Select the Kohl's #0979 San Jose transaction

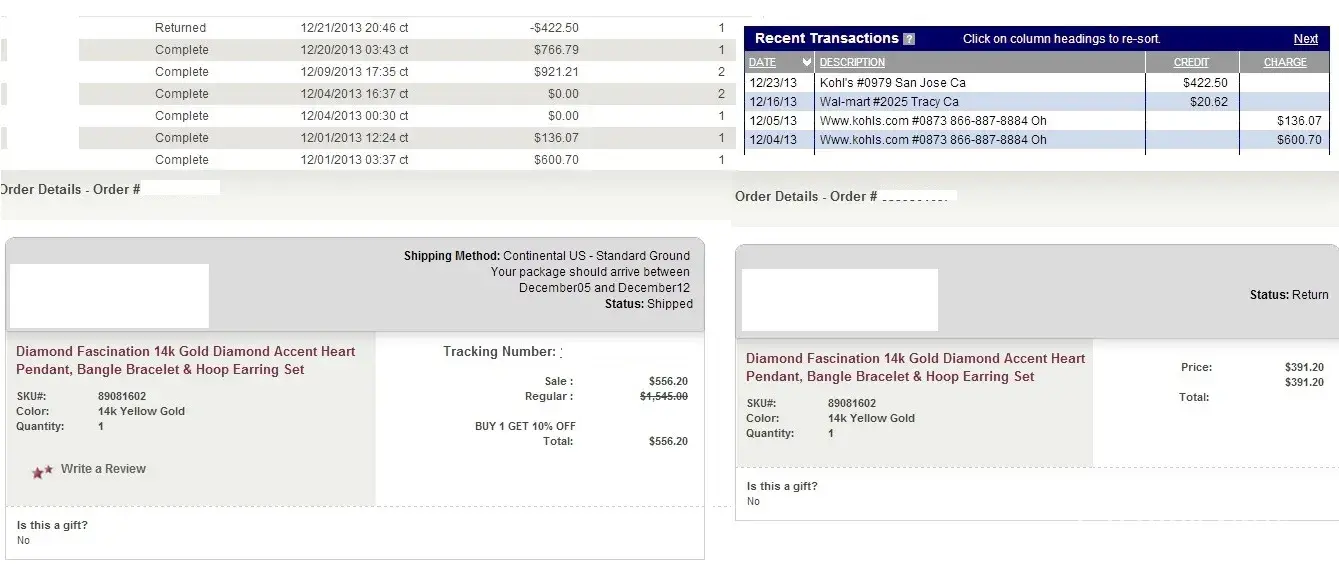[x=892, y=83]
